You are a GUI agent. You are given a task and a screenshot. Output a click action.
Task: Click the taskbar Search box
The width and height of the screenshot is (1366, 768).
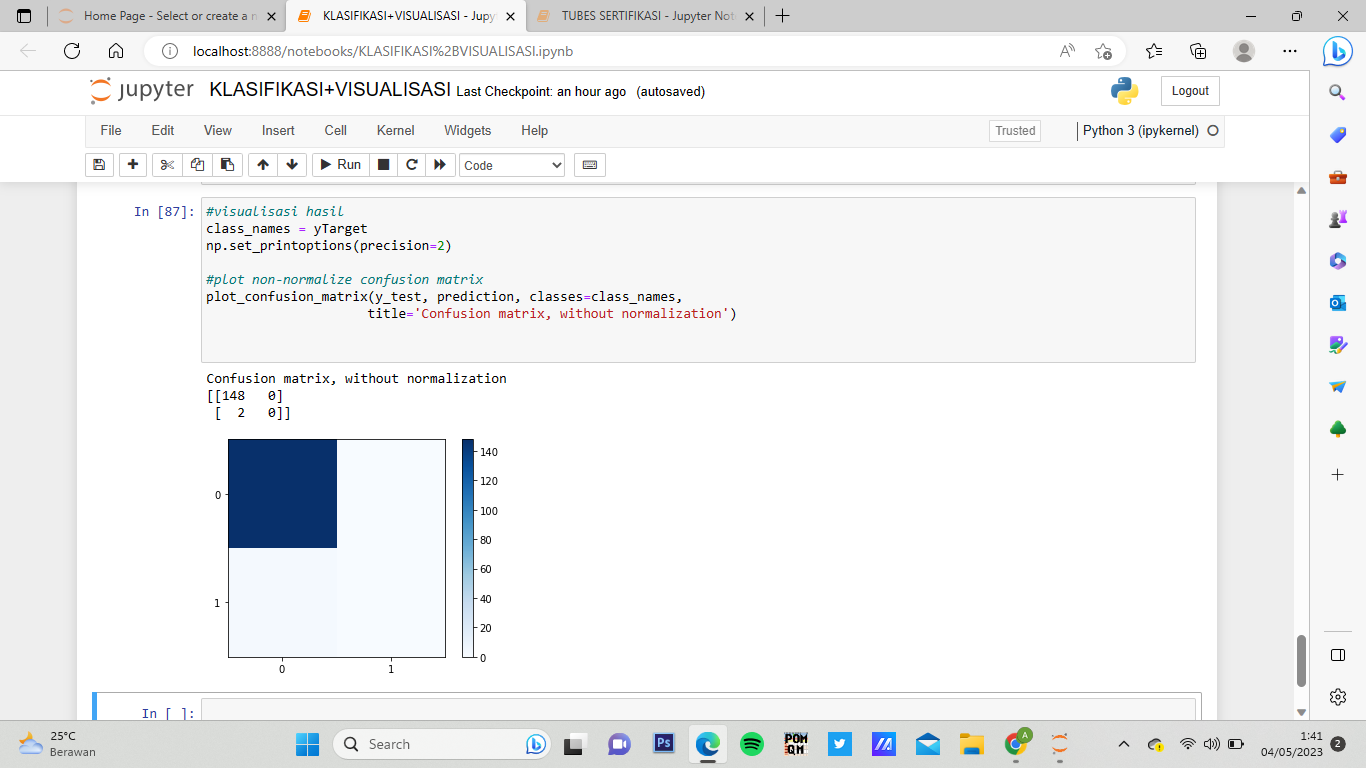(x=440, y=744)
